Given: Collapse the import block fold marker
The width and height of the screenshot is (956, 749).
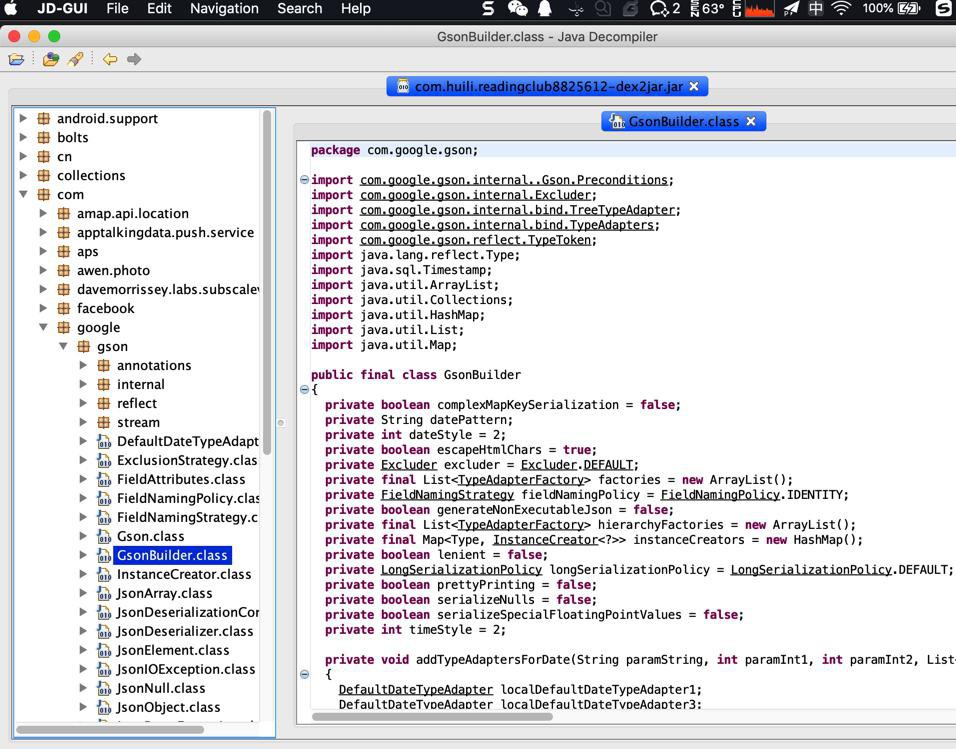Looking at the screenshot, I should tap(304, 179).
